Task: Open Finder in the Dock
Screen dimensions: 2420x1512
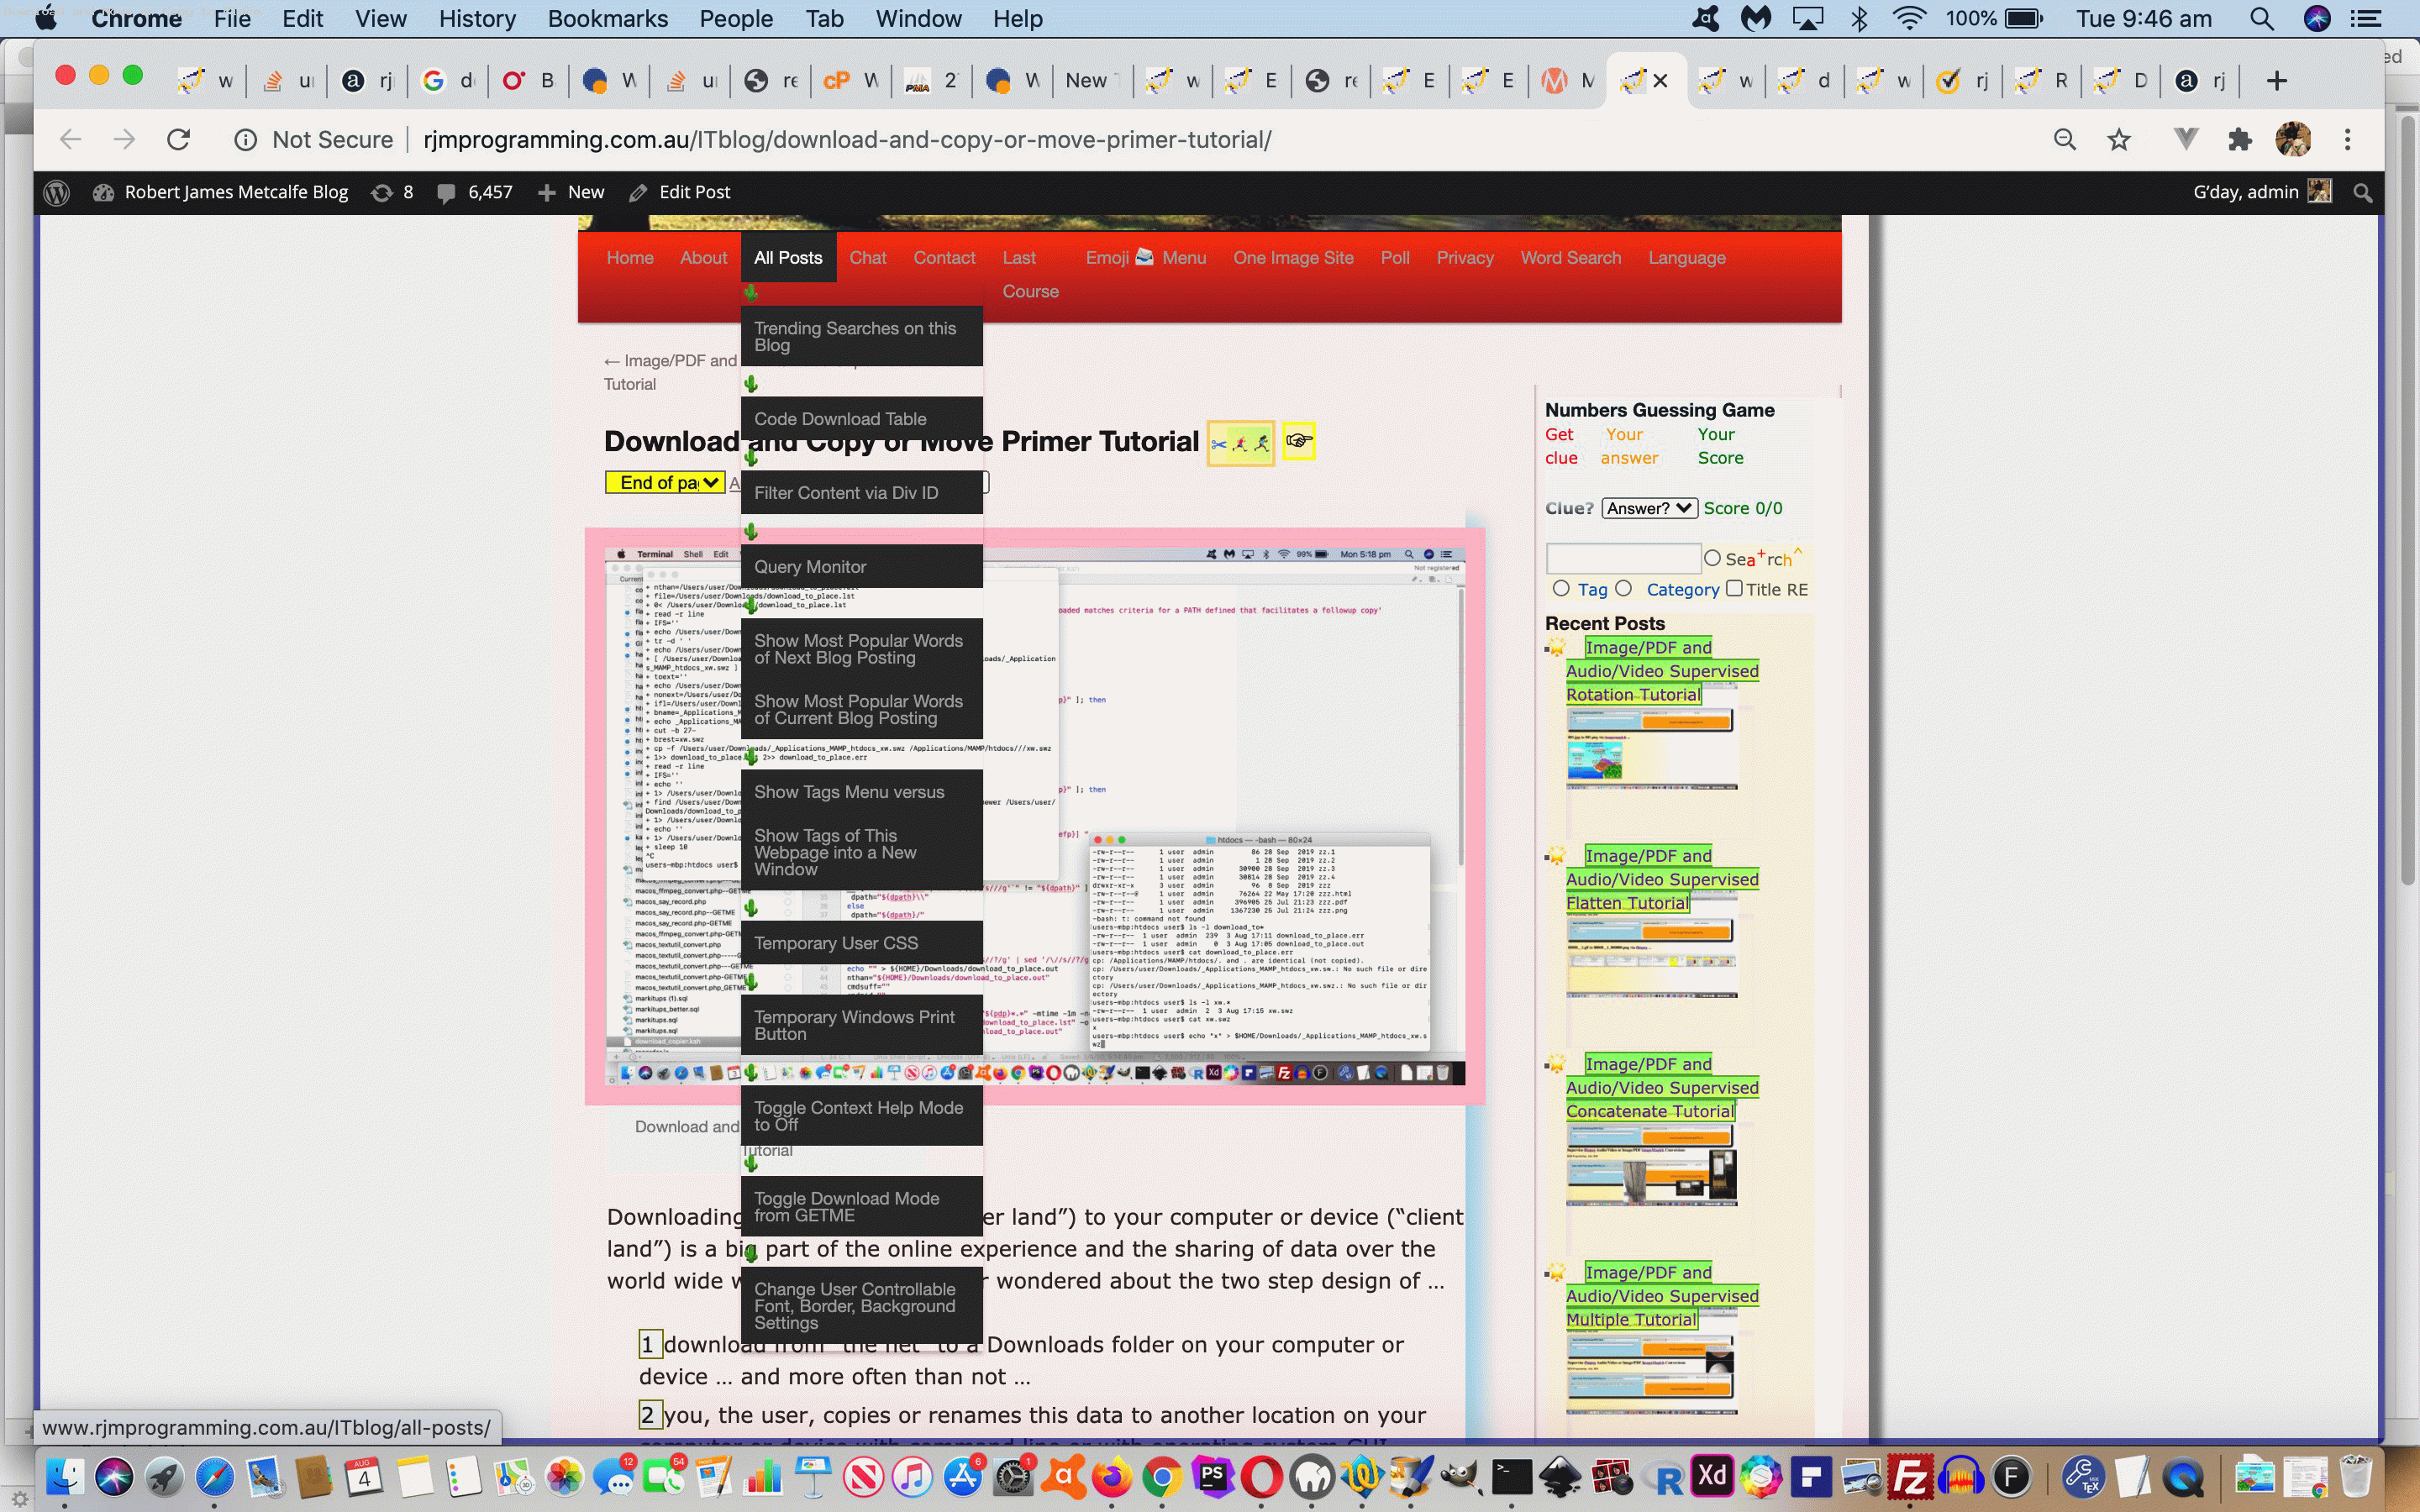Action: click(64, 1476)
